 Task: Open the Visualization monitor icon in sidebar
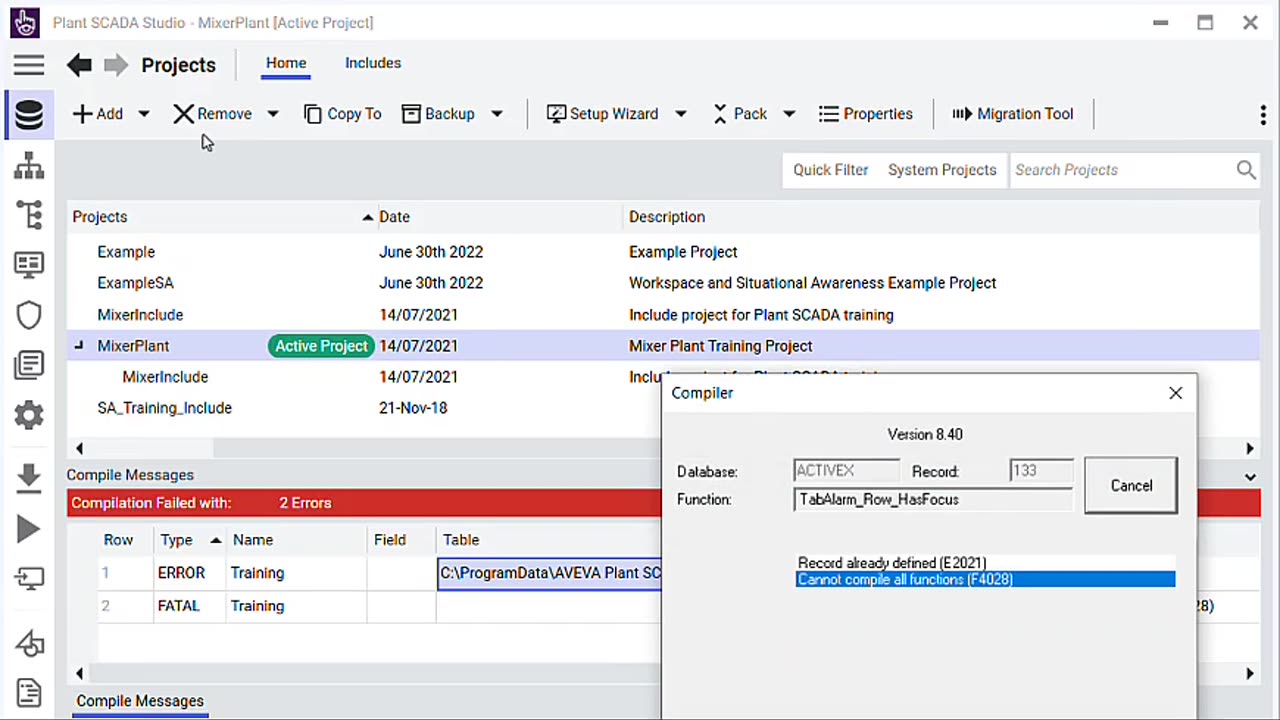[x=28, y=265]
